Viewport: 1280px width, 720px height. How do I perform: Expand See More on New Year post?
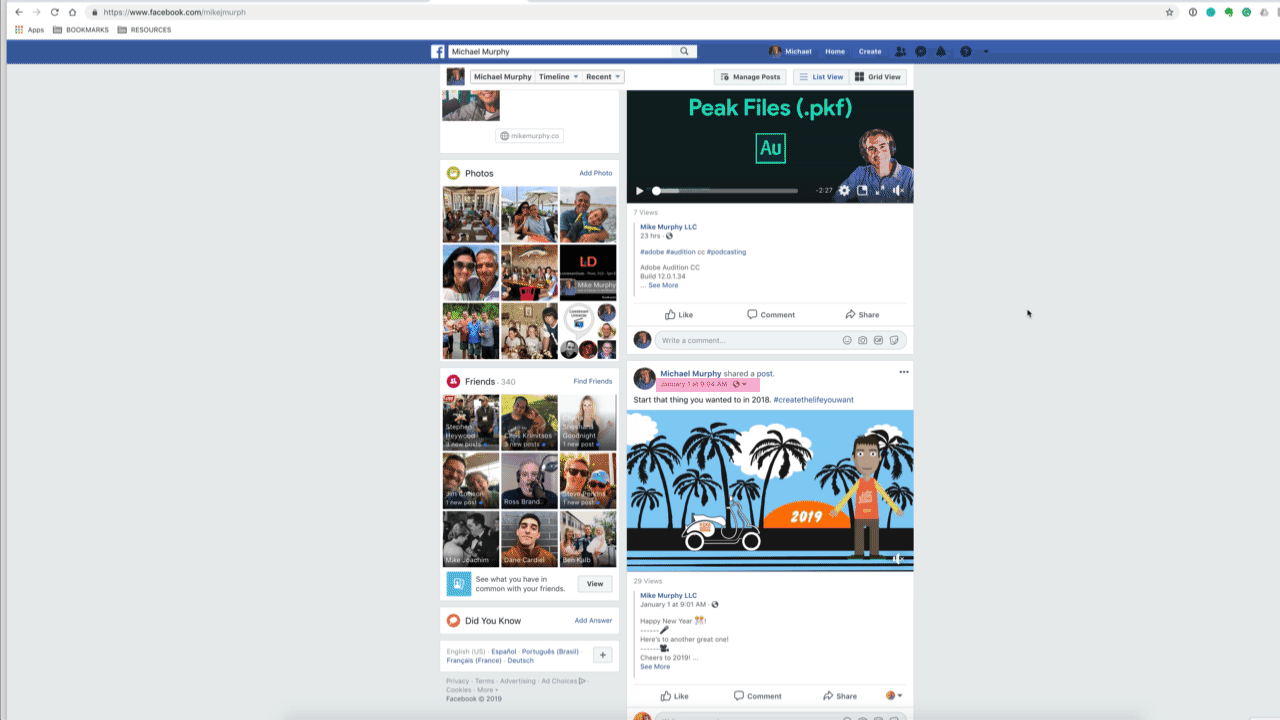tap(655, 666)
